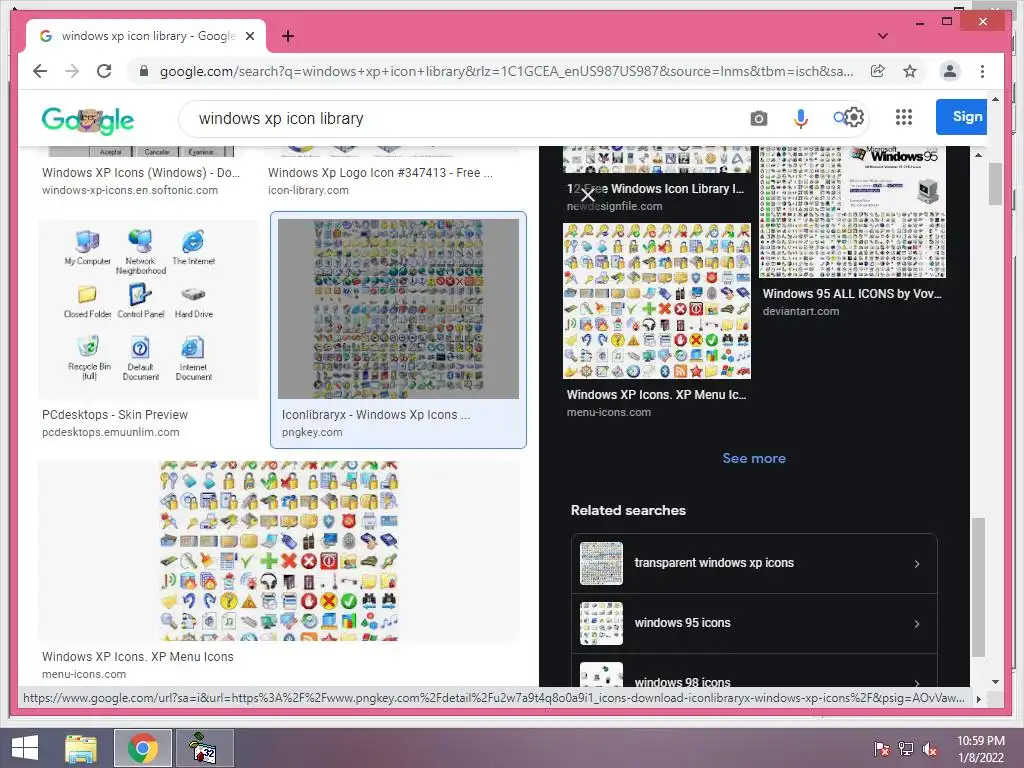
Task: Click the third taskbar application icon
Action: pos(205,748)
